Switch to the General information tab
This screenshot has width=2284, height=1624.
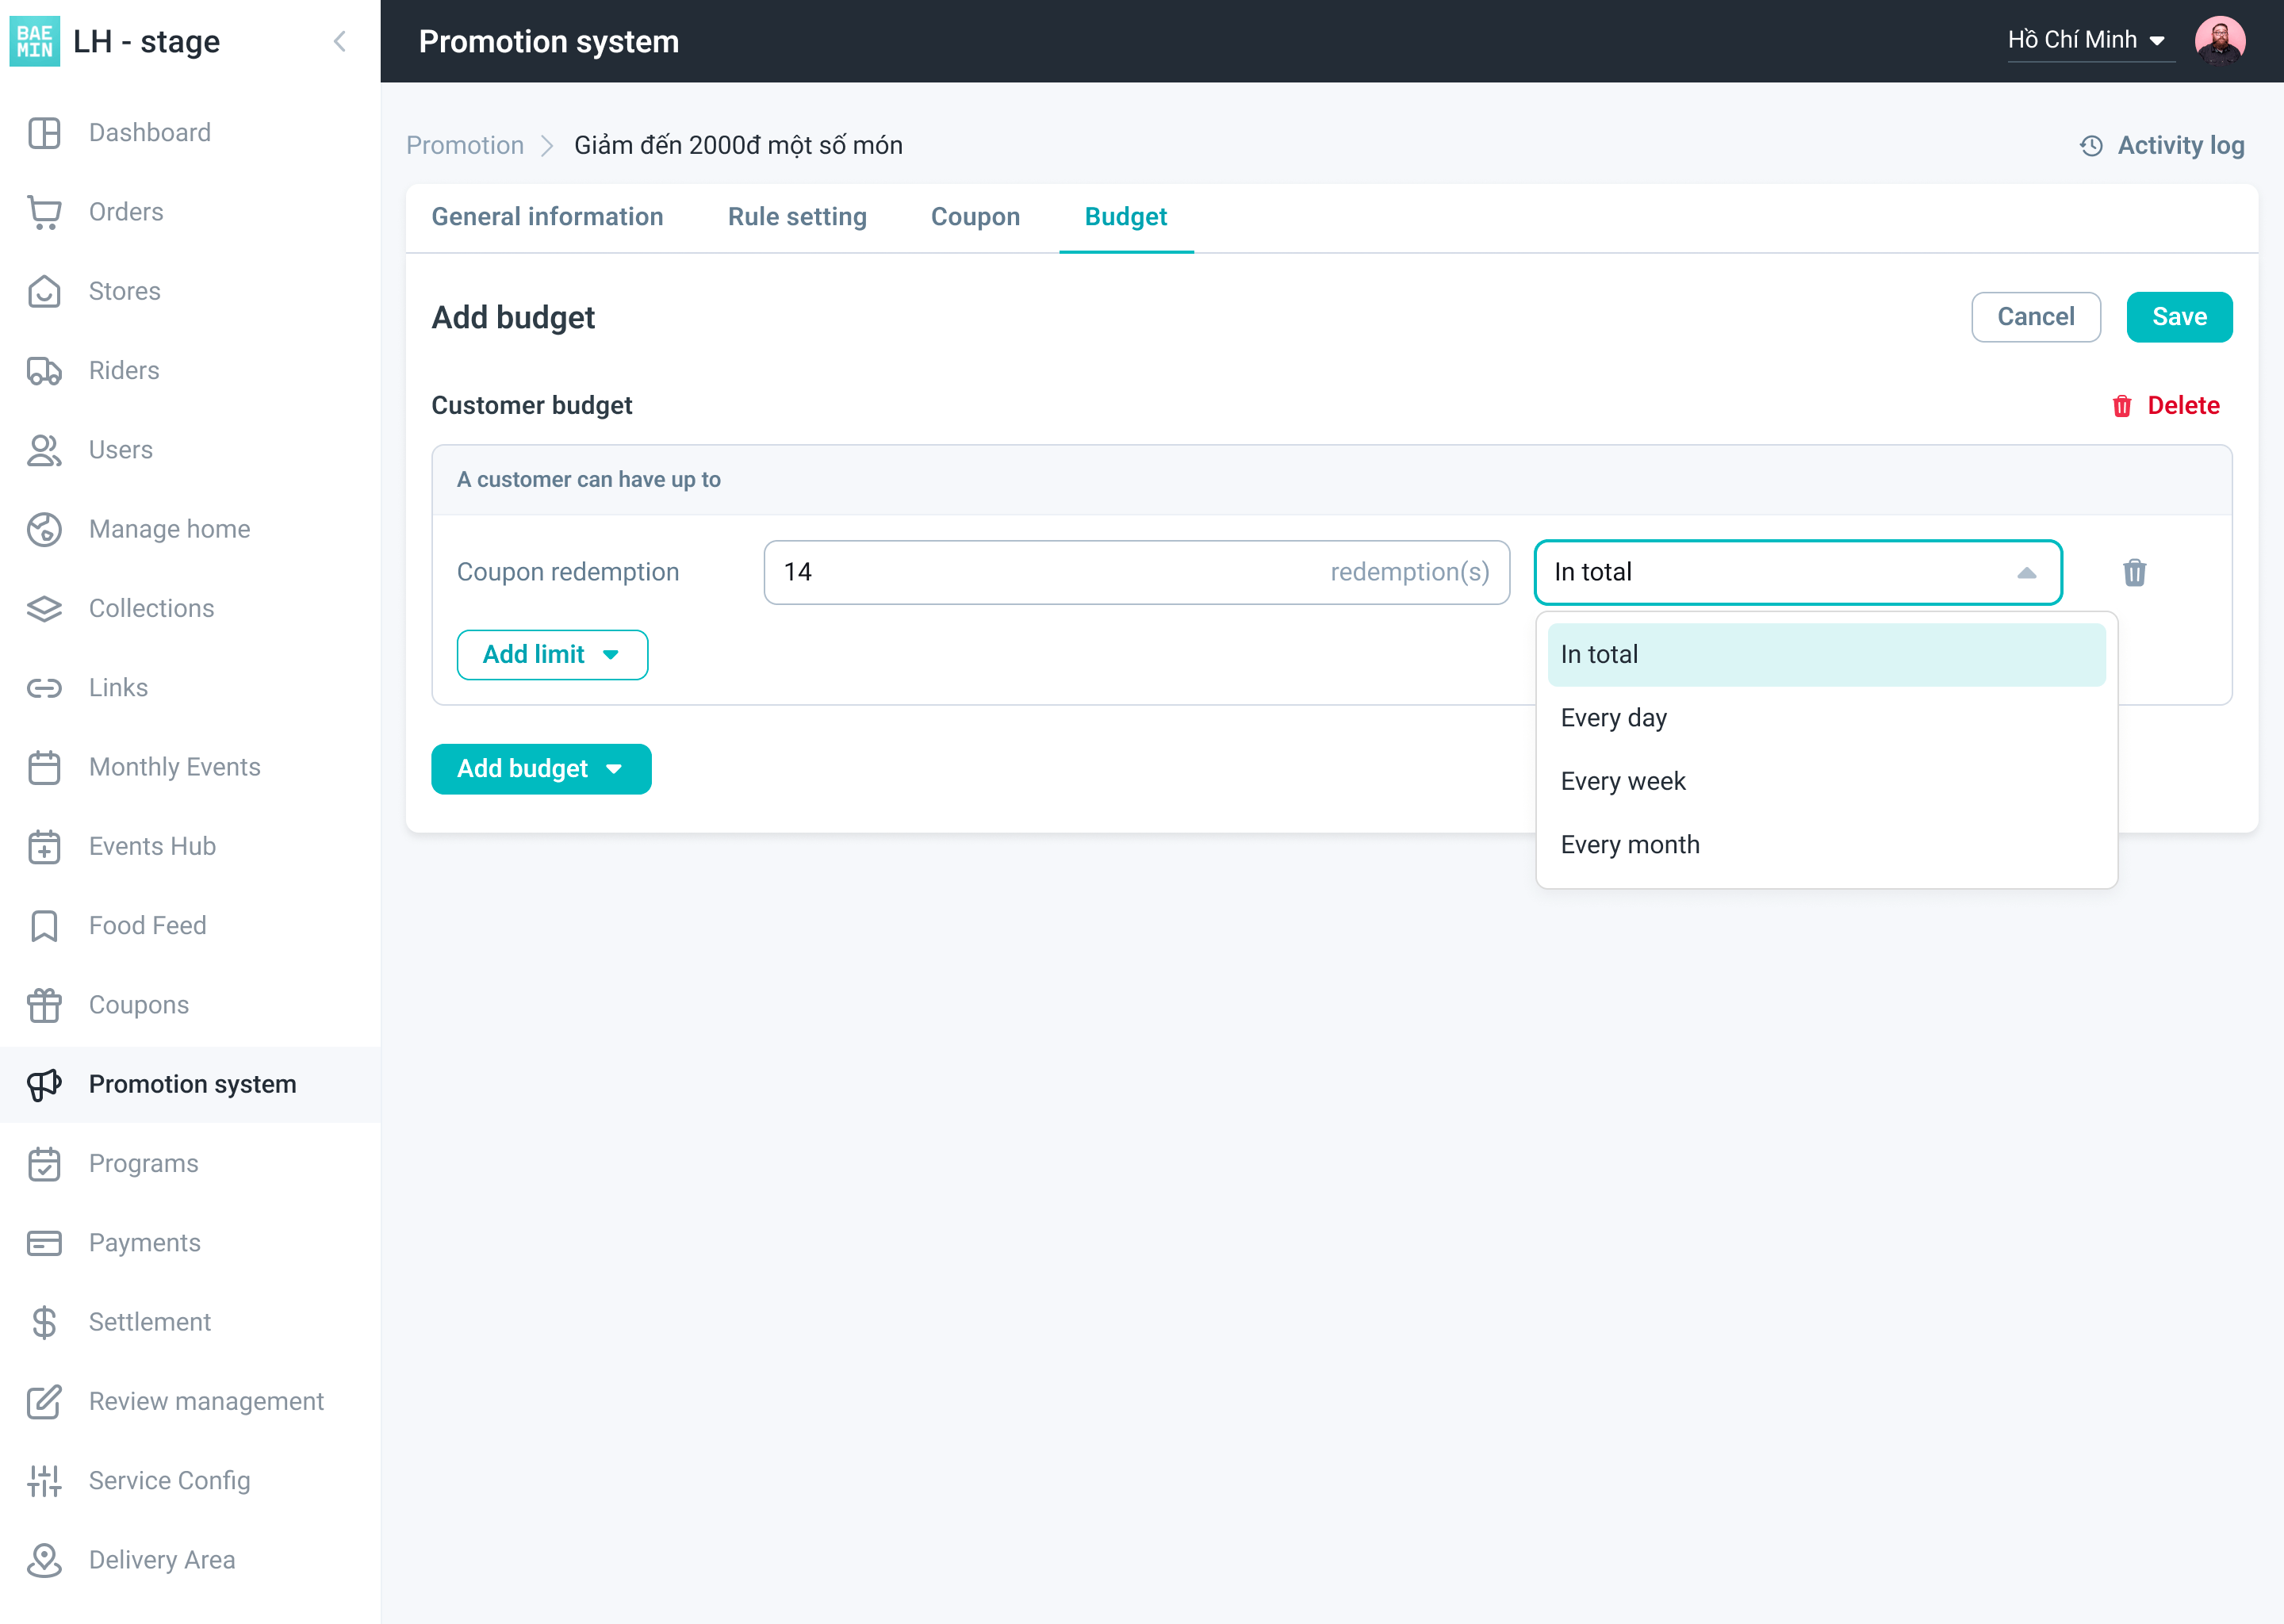546,218
